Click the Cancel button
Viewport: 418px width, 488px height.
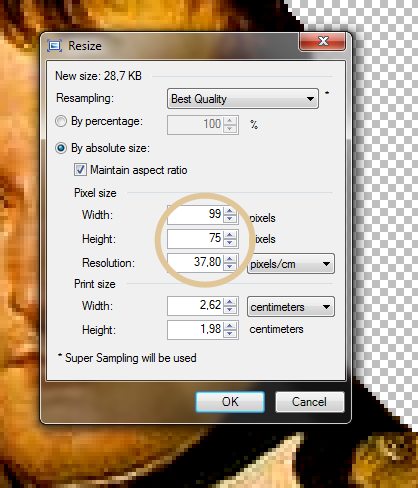(309, 402)
